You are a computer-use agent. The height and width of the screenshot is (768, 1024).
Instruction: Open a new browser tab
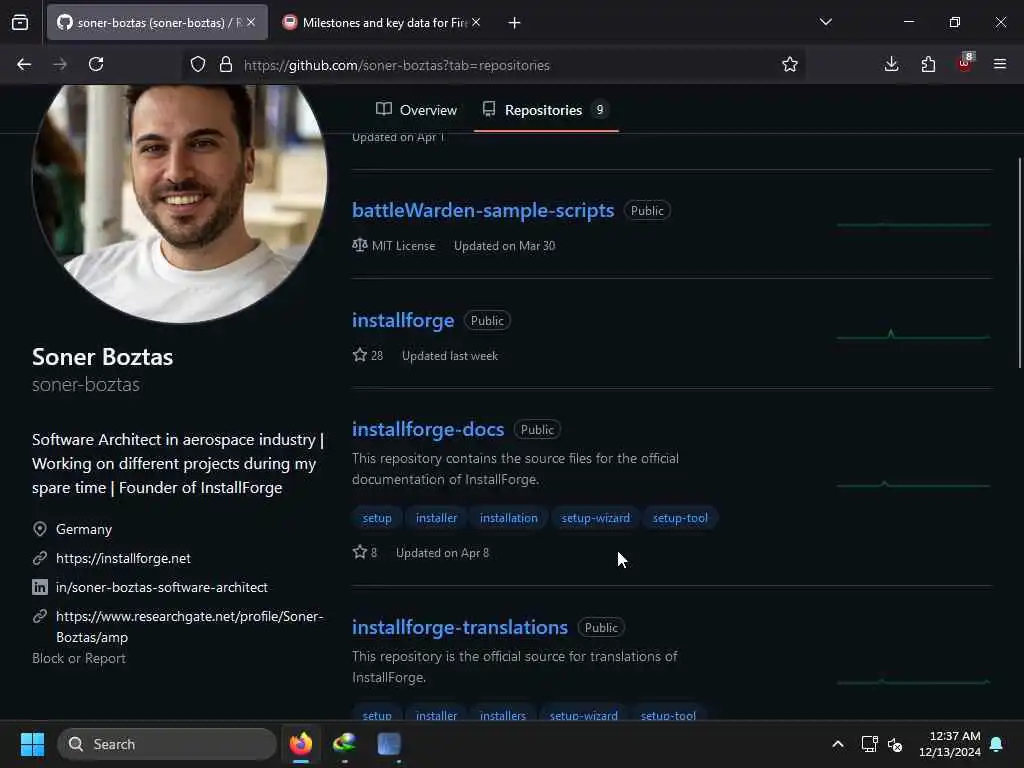pyautogui.click(x=515, y=23)
